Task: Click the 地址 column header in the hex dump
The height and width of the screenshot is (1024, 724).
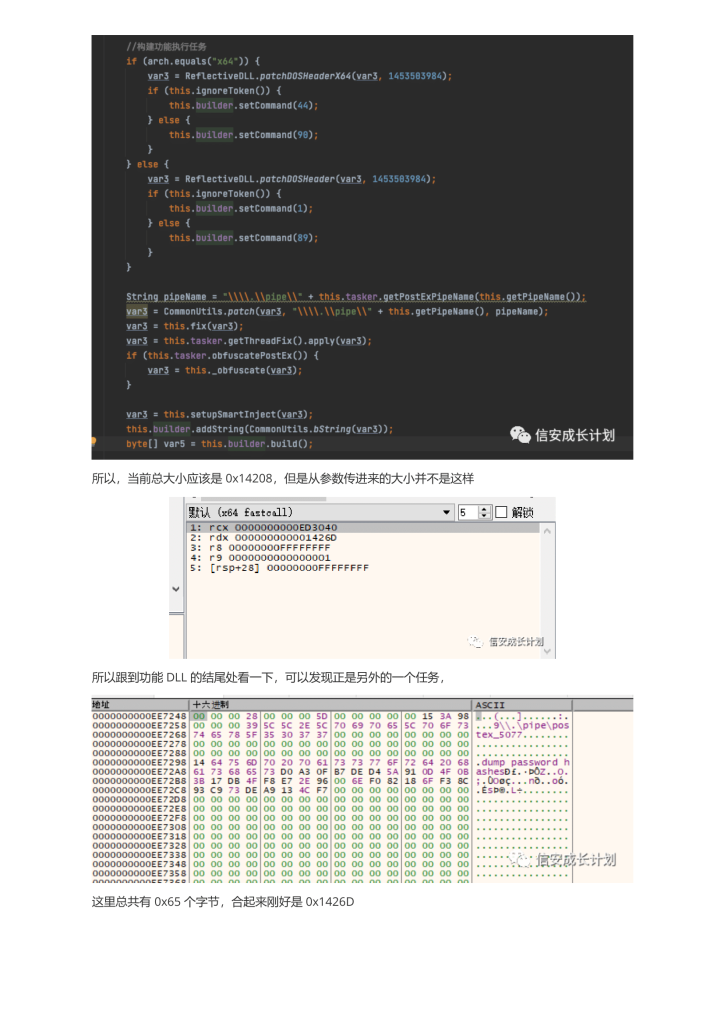Action: click(140, 705)
